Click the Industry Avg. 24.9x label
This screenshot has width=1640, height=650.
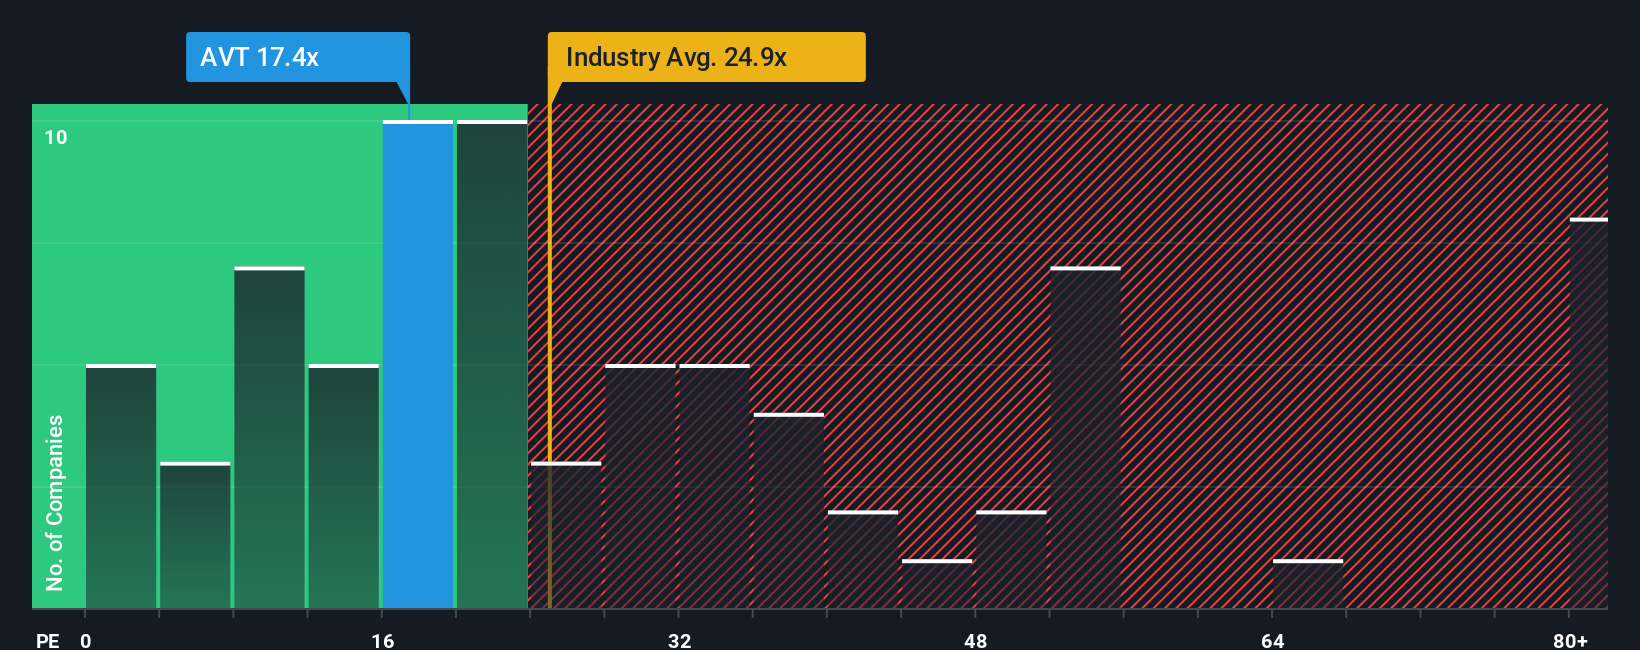[x=706, y=57]
